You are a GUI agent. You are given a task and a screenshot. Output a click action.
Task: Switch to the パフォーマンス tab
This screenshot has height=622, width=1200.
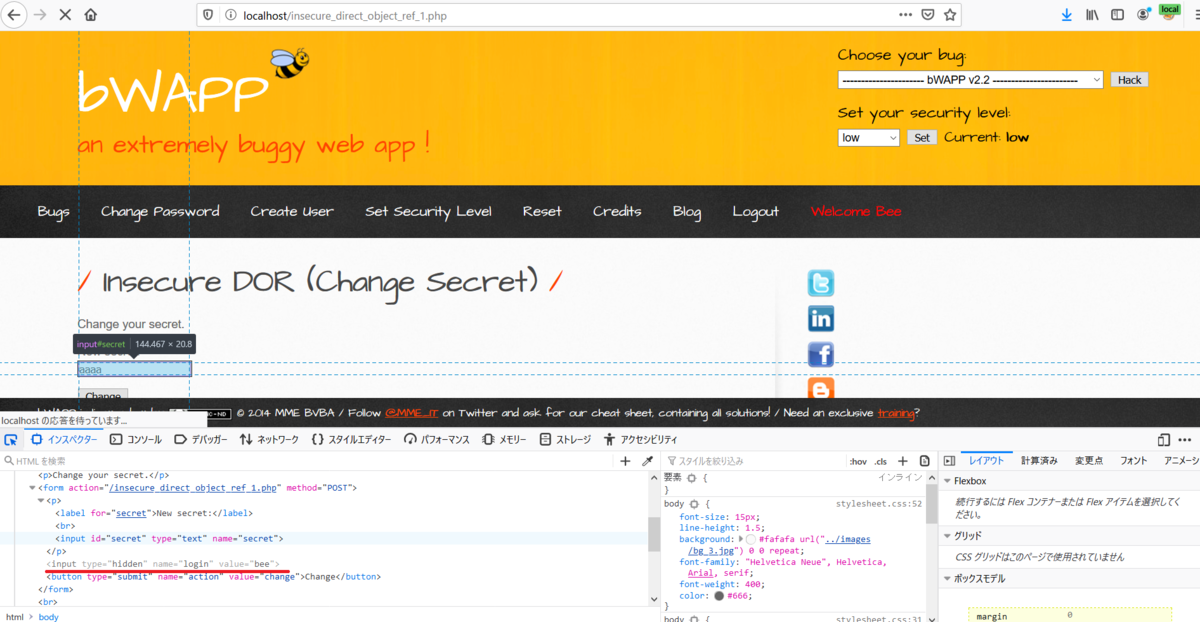tap(436, 439)
